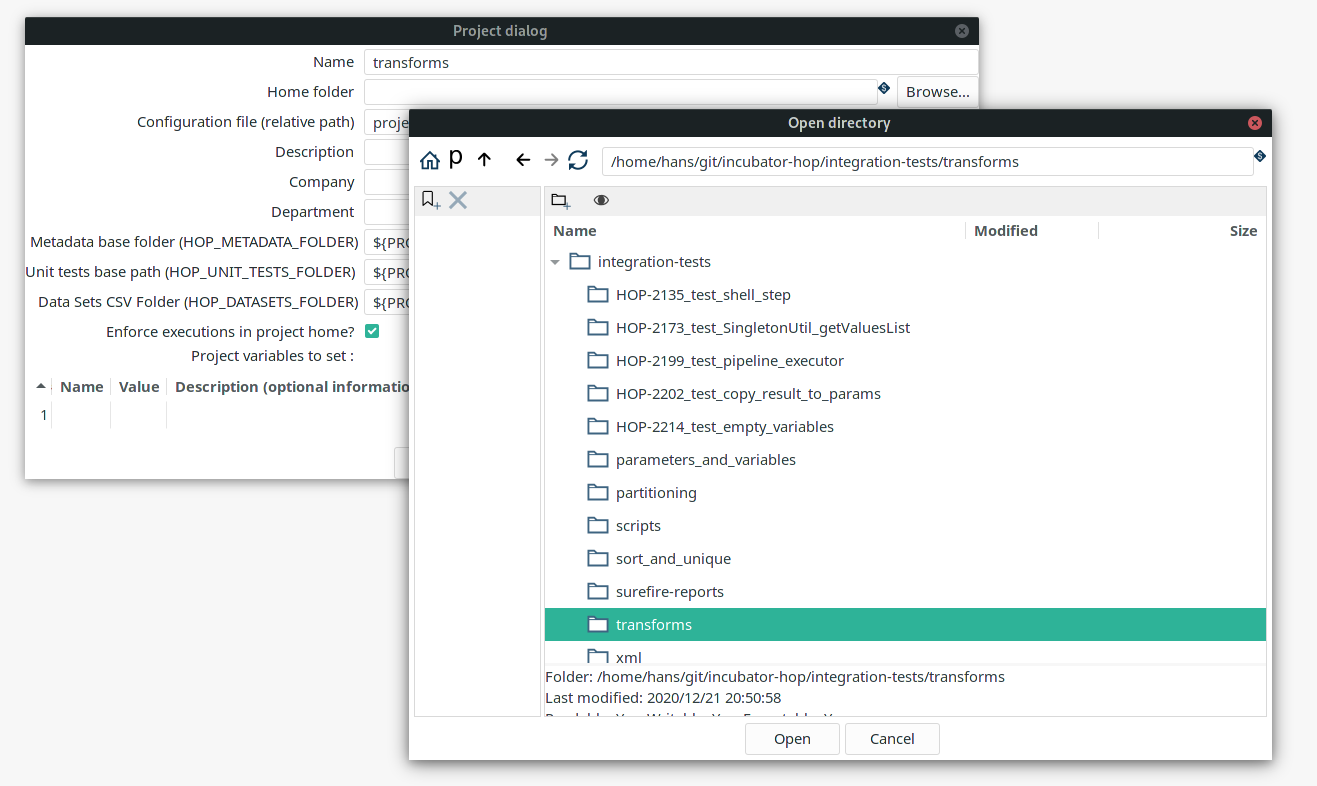Remove bookmark using the X icon
The width and height of the screenshot is (1317, 786).
pos(458,200)
